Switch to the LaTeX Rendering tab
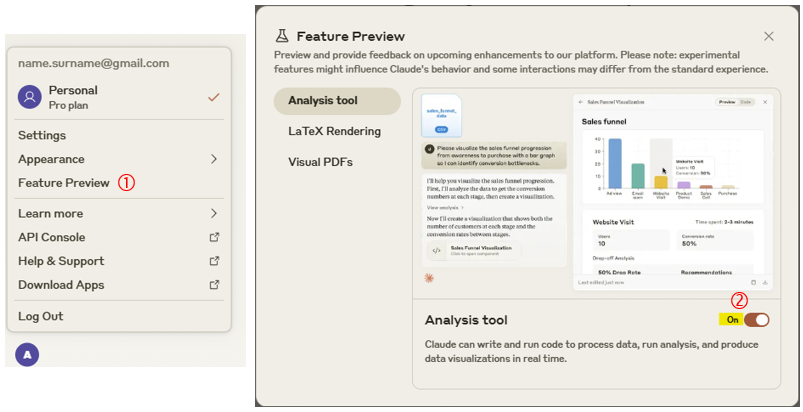The width and height of the screenshot is (803, 412). pyautogui.click(x=334, y=132)
